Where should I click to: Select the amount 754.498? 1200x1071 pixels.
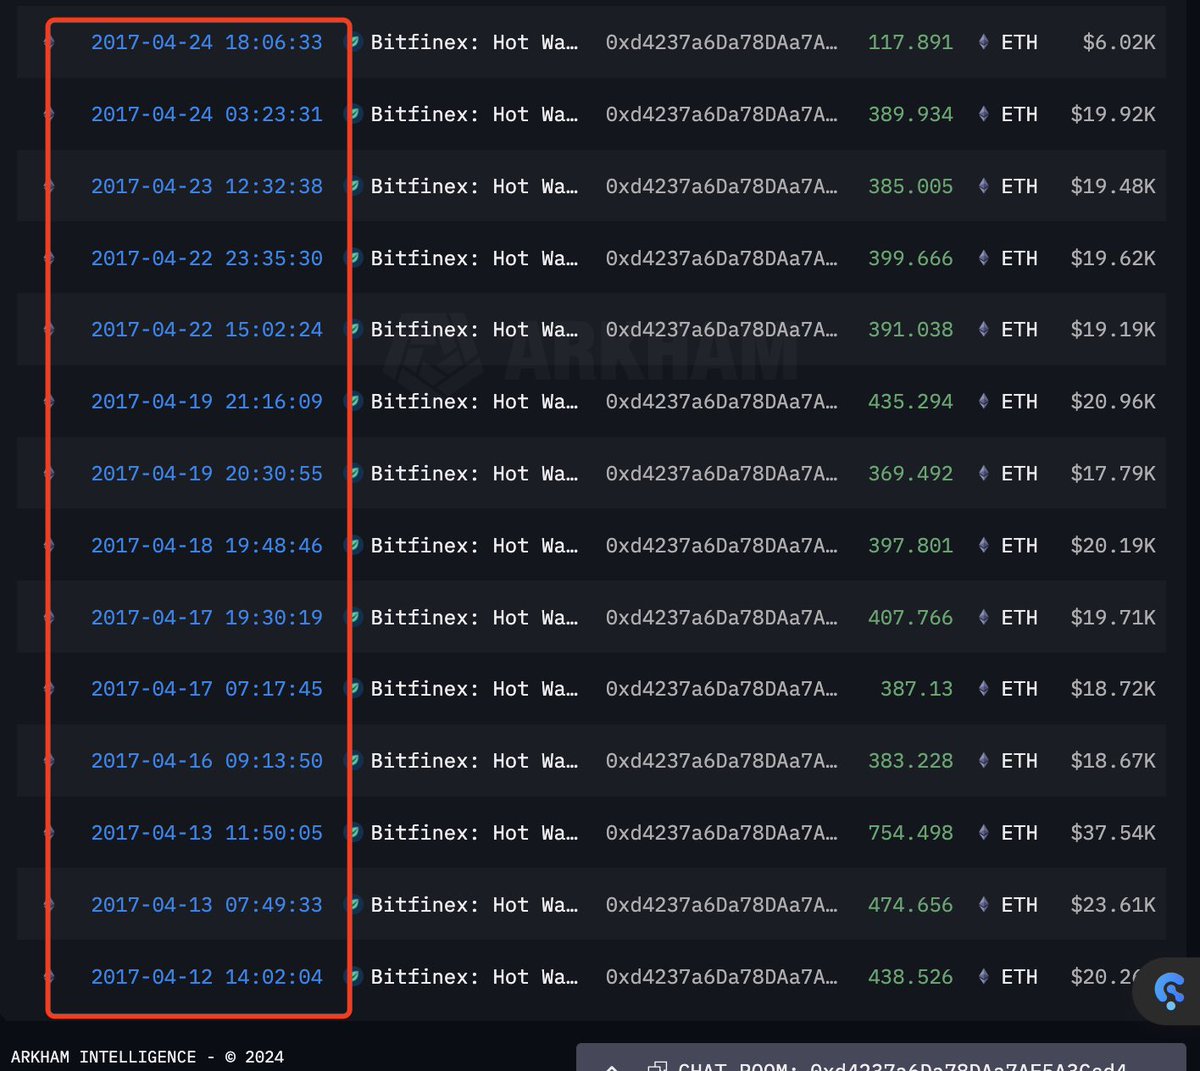(910, 832)
